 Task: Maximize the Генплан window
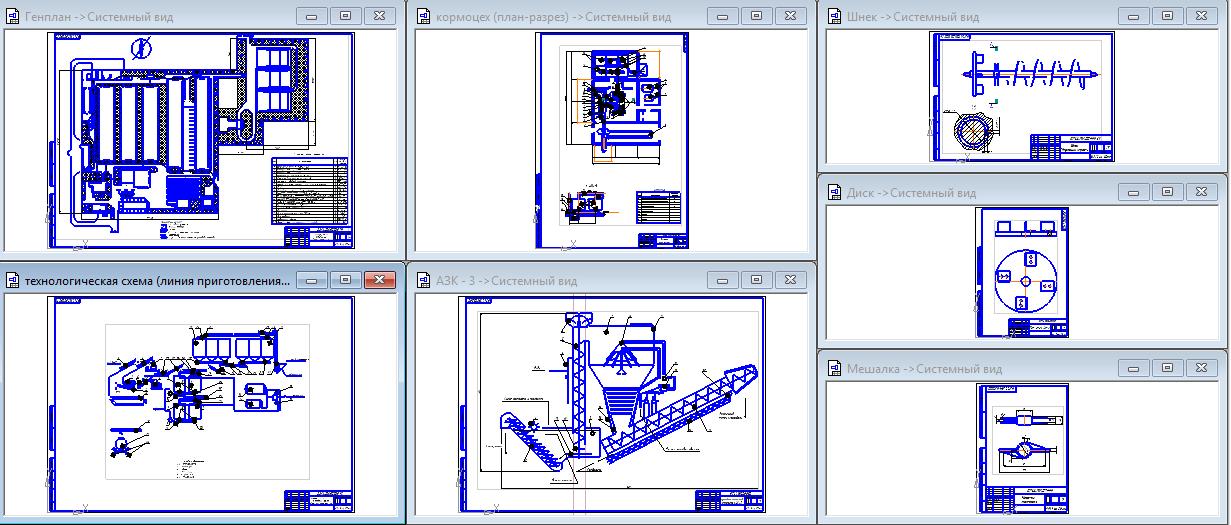pyautogui.click(x=346, y=16)
